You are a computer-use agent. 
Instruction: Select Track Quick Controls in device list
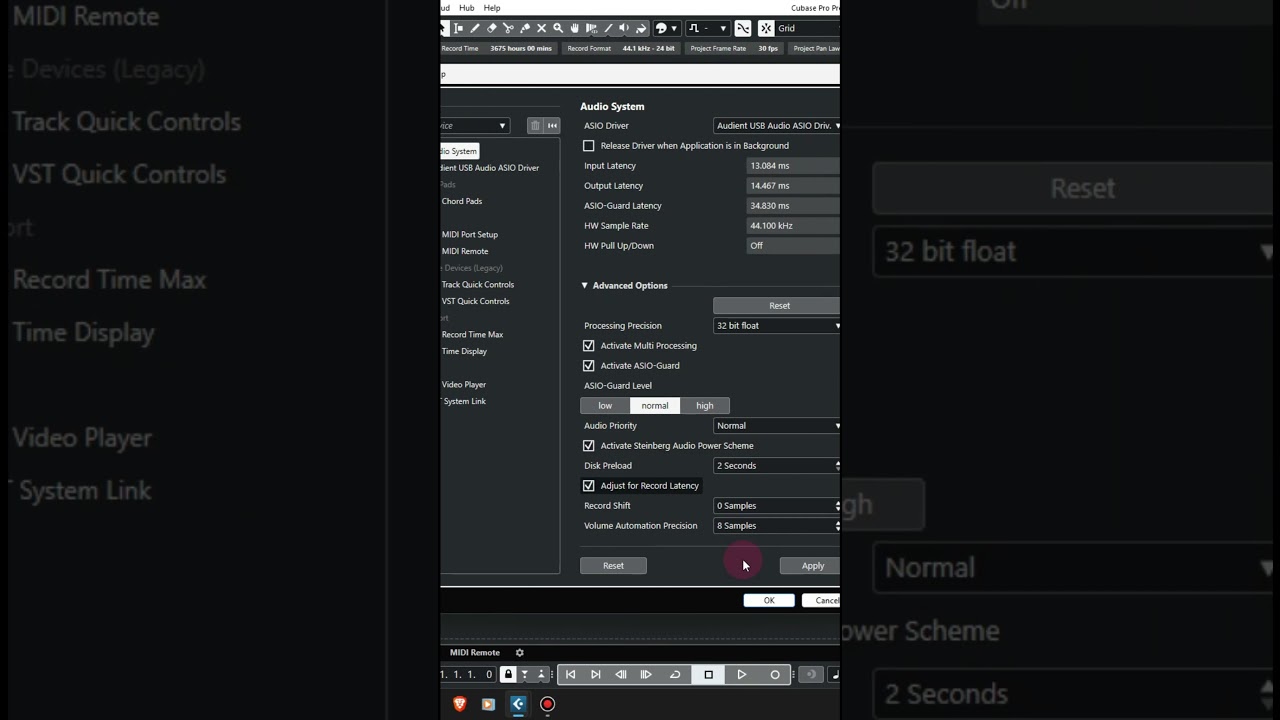478,284
